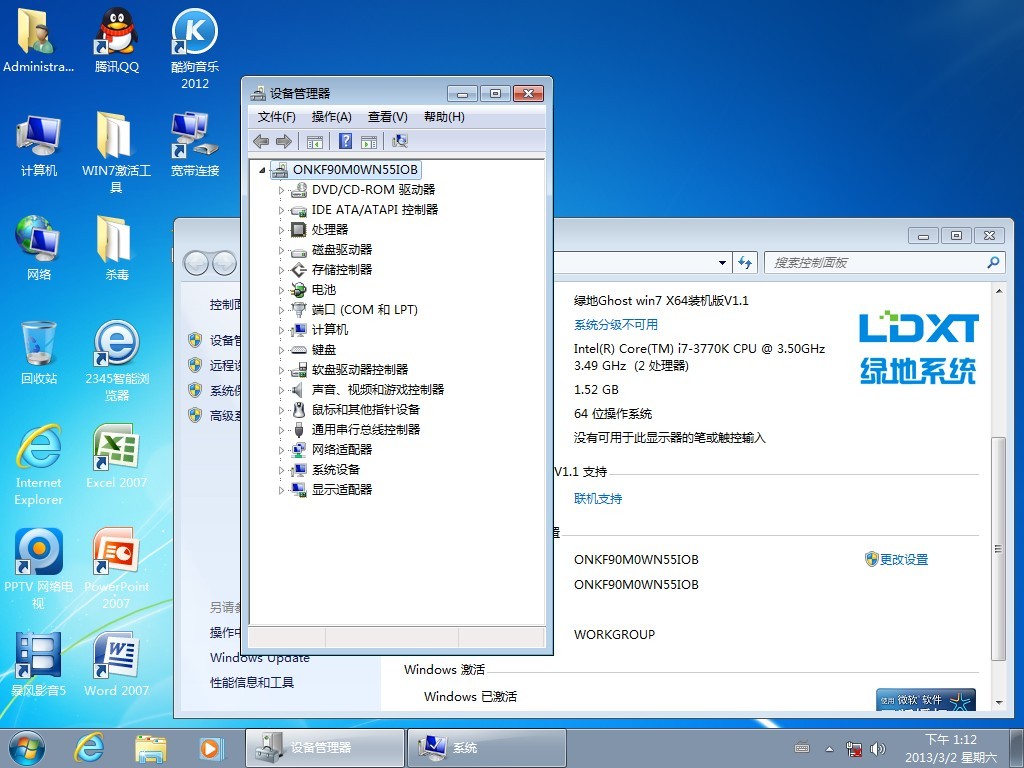
Task: Click refresh button in System window
Action: [x=744, y=263]
